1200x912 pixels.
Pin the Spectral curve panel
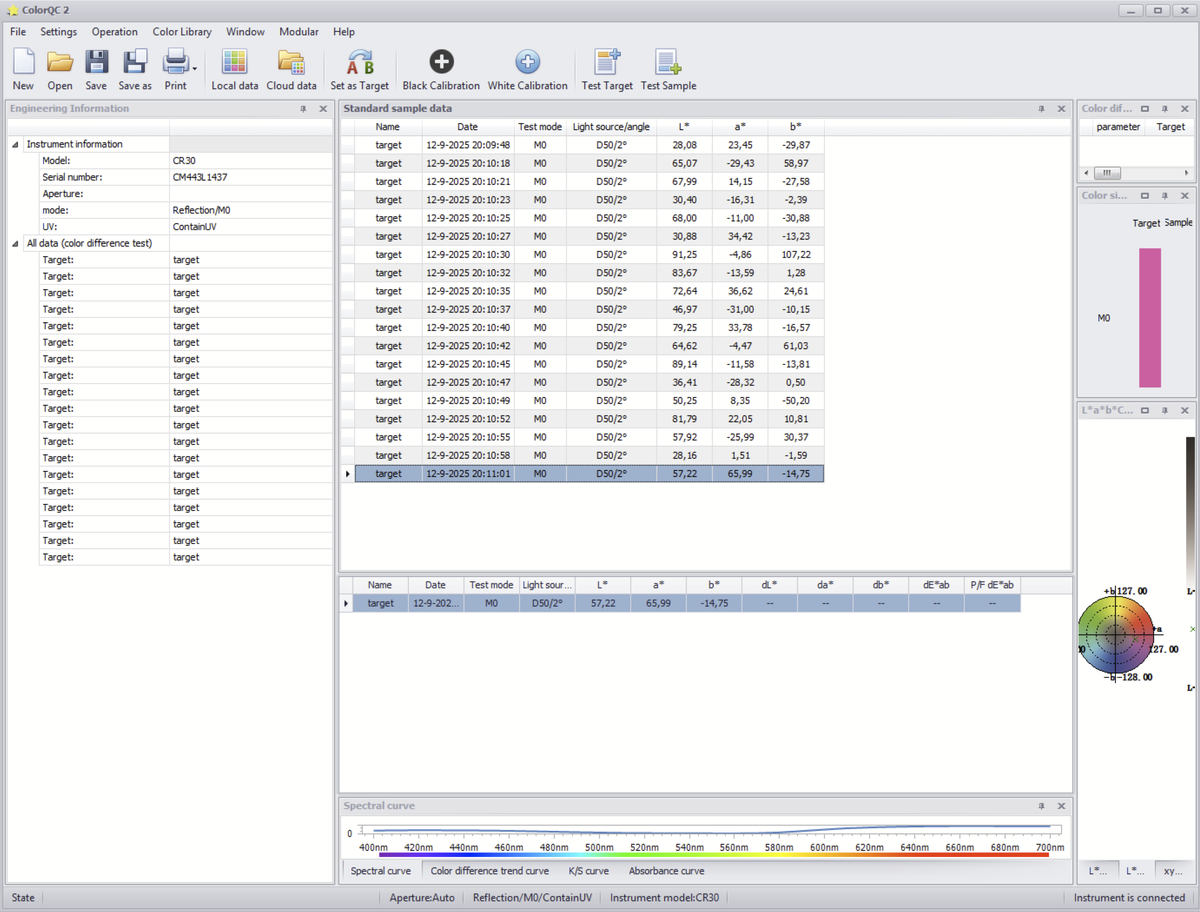click(1042, 806)
